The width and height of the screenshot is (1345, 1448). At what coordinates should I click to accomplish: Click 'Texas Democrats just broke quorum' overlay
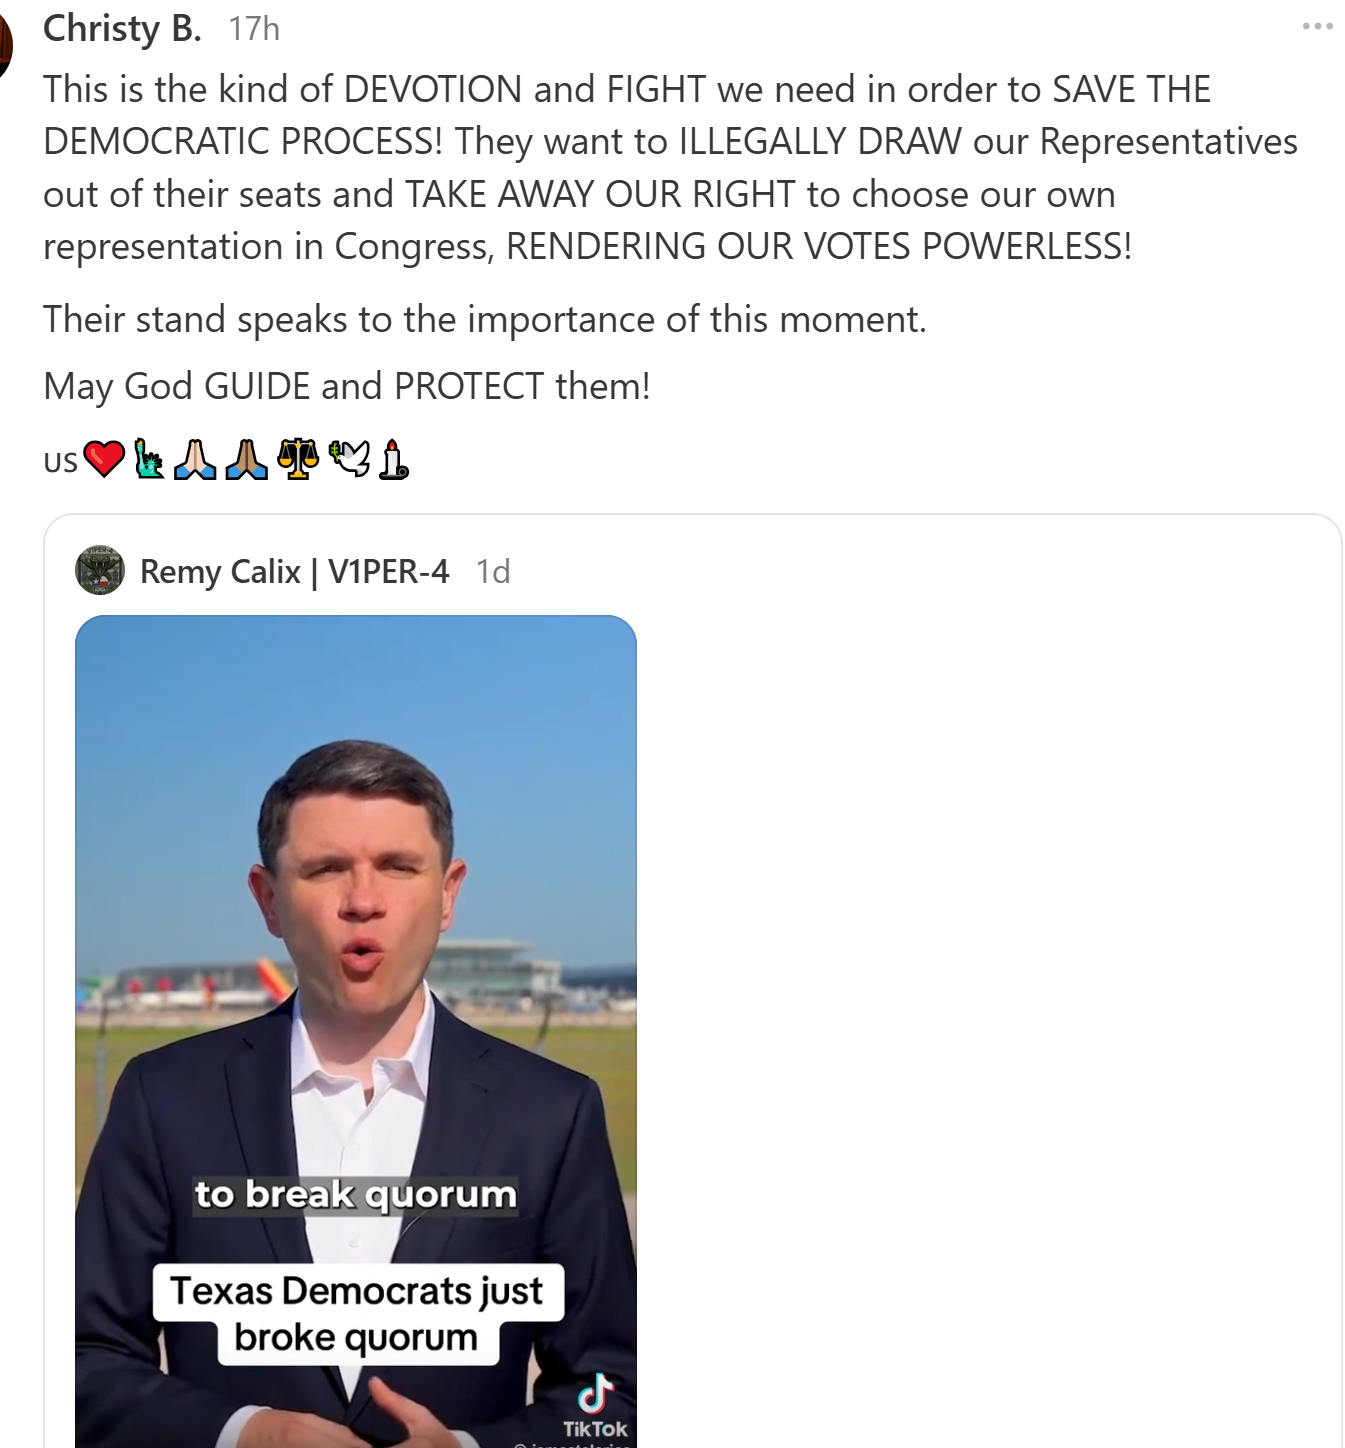point(357,1314)
